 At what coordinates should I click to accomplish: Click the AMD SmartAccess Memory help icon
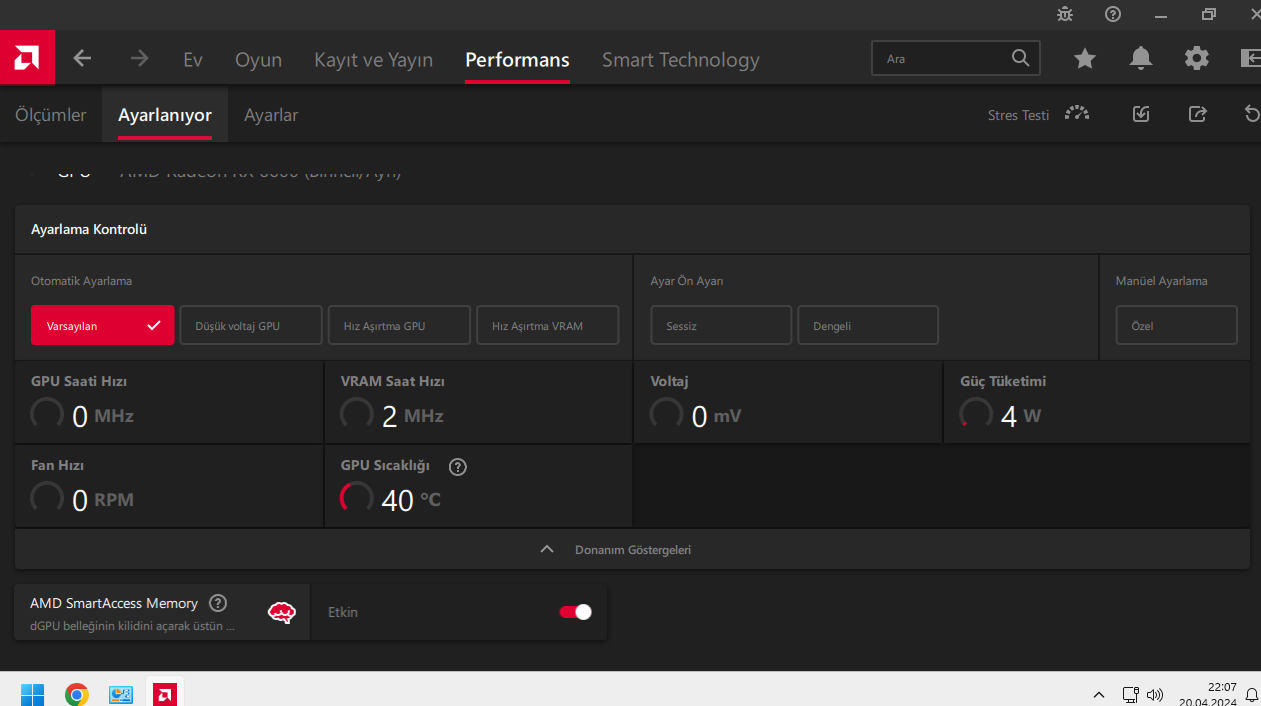tap(218, 603)
